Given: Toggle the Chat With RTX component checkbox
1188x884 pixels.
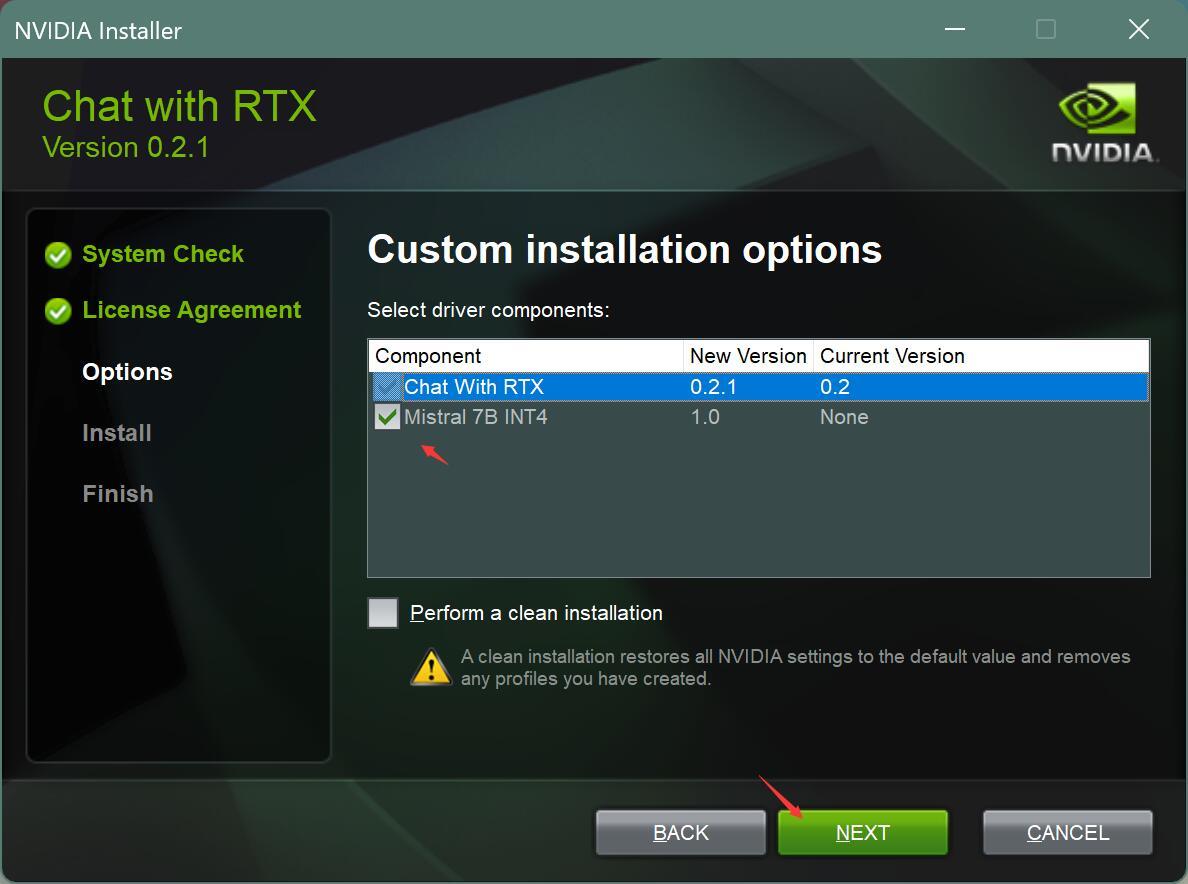Looking at the screenshot, I should 387,387.
